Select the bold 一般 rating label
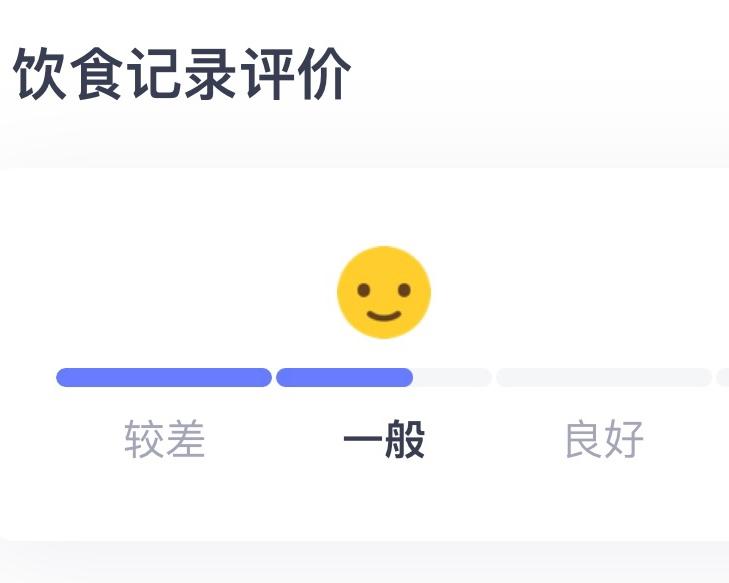The width and height of the screenshot is (729, 583). coord(384,440)
